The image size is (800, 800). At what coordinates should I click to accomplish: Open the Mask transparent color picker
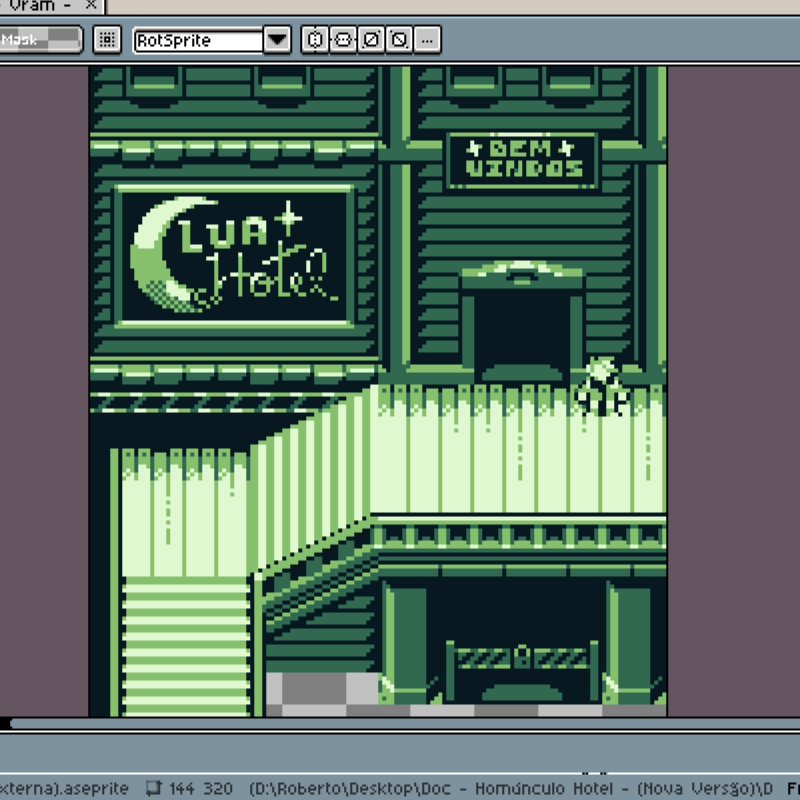[x=40, y=40]
